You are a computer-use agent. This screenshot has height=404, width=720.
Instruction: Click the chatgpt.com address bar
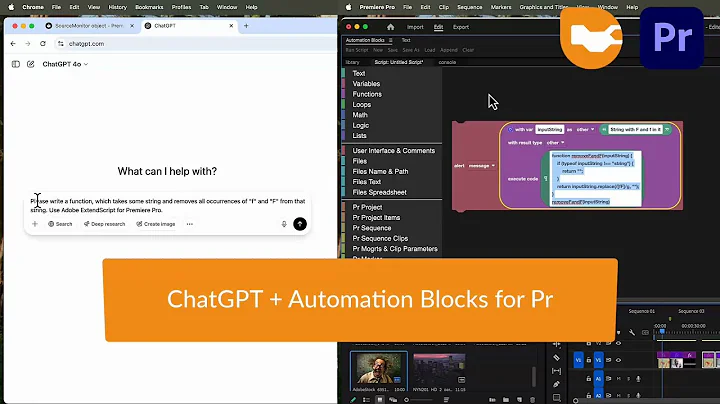pyautogui.click(x=197, y=44)
